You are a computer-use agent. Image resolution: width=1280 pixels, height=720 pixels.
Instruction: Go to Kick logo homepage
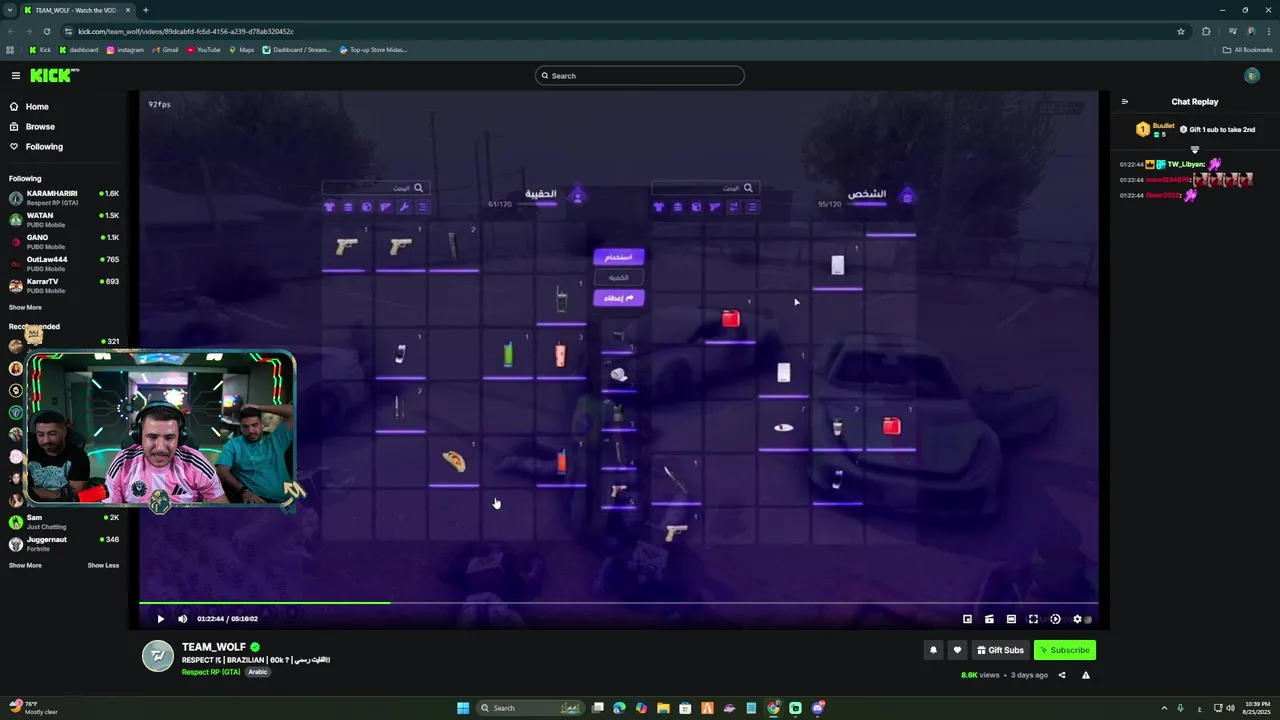[55, 75]
